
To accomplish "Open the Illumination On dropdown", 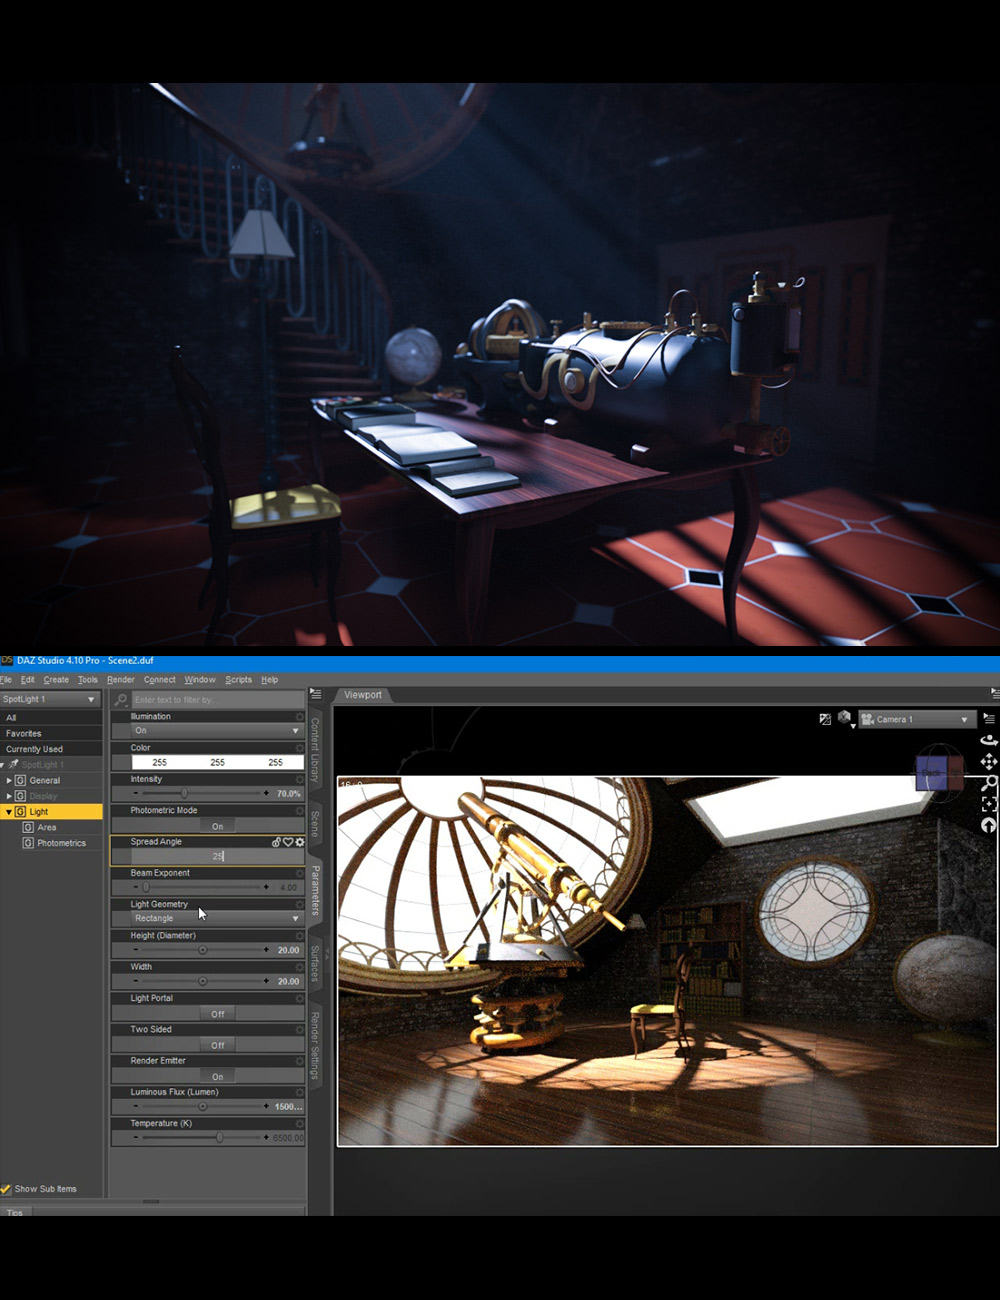I will (x=217, y=731).
